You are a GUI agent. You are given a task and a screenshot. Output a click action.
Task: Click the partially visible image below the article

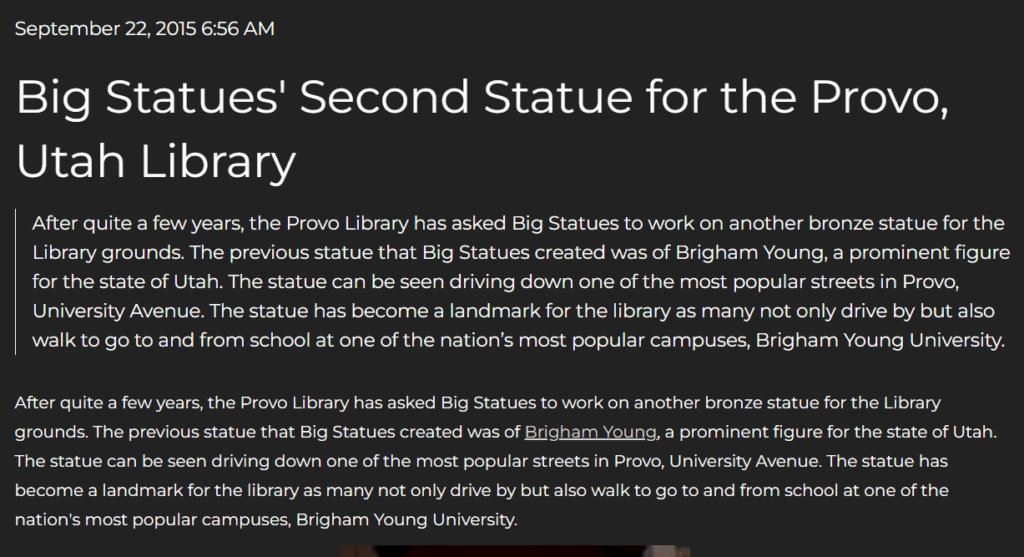(x=515, y=551)
